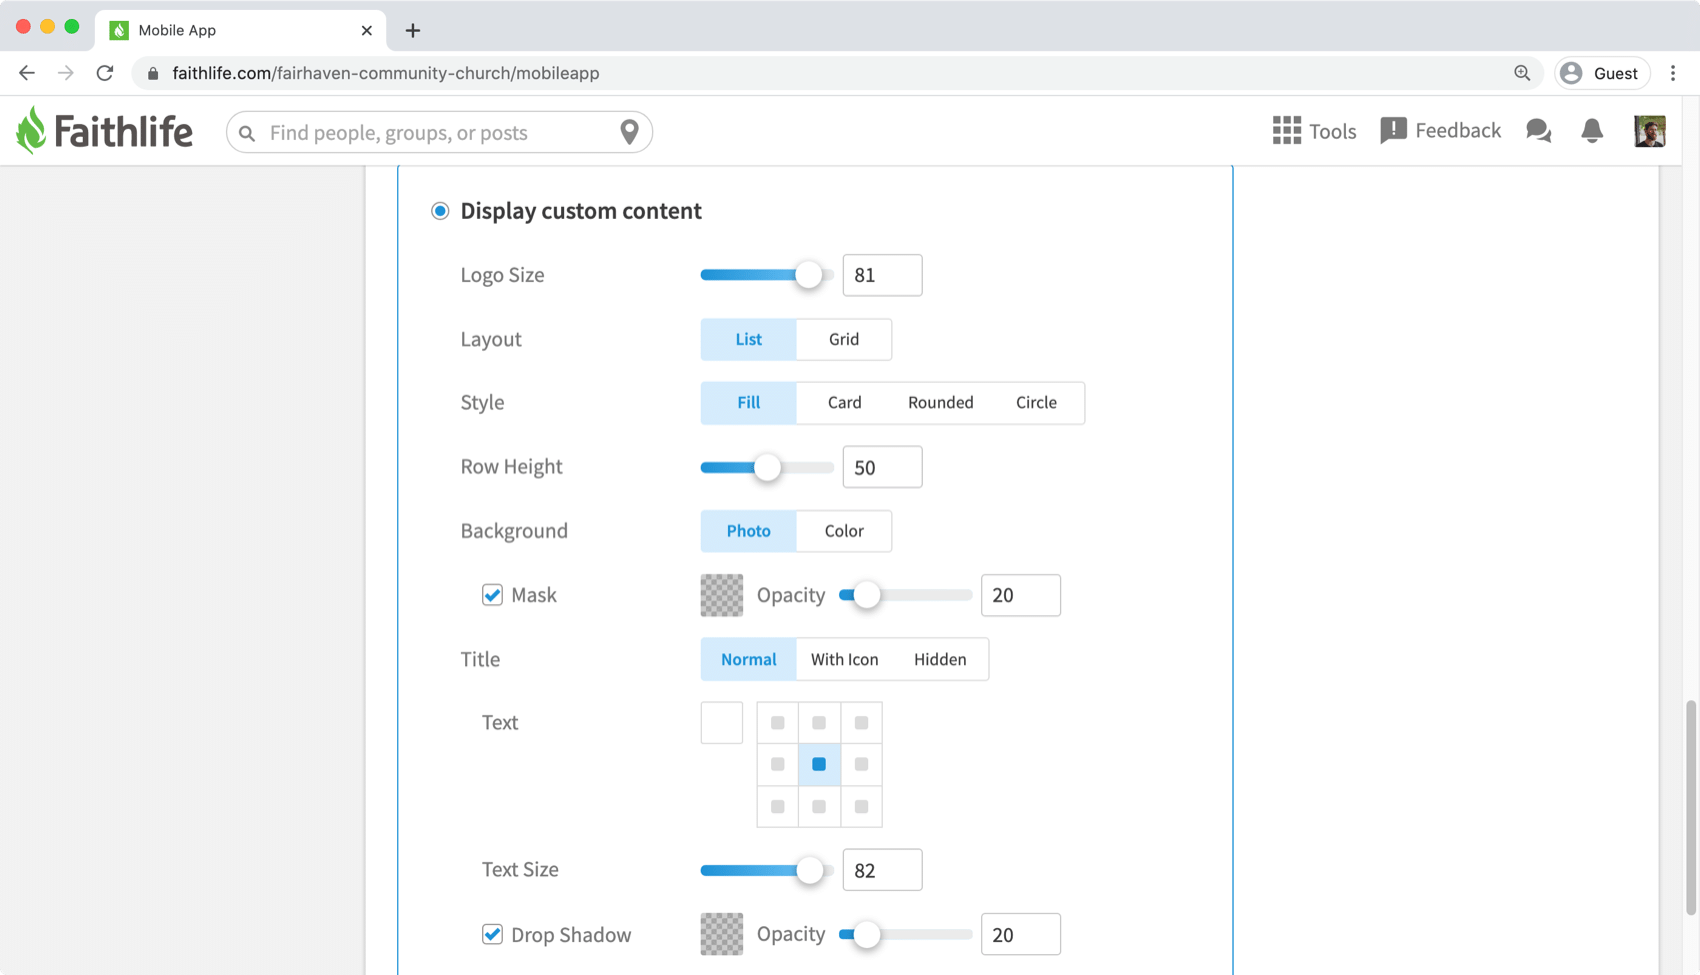The height and width of the screenshot is (975, 1700).
Task: Open the user profile avatar
Action: [1650, 131]
